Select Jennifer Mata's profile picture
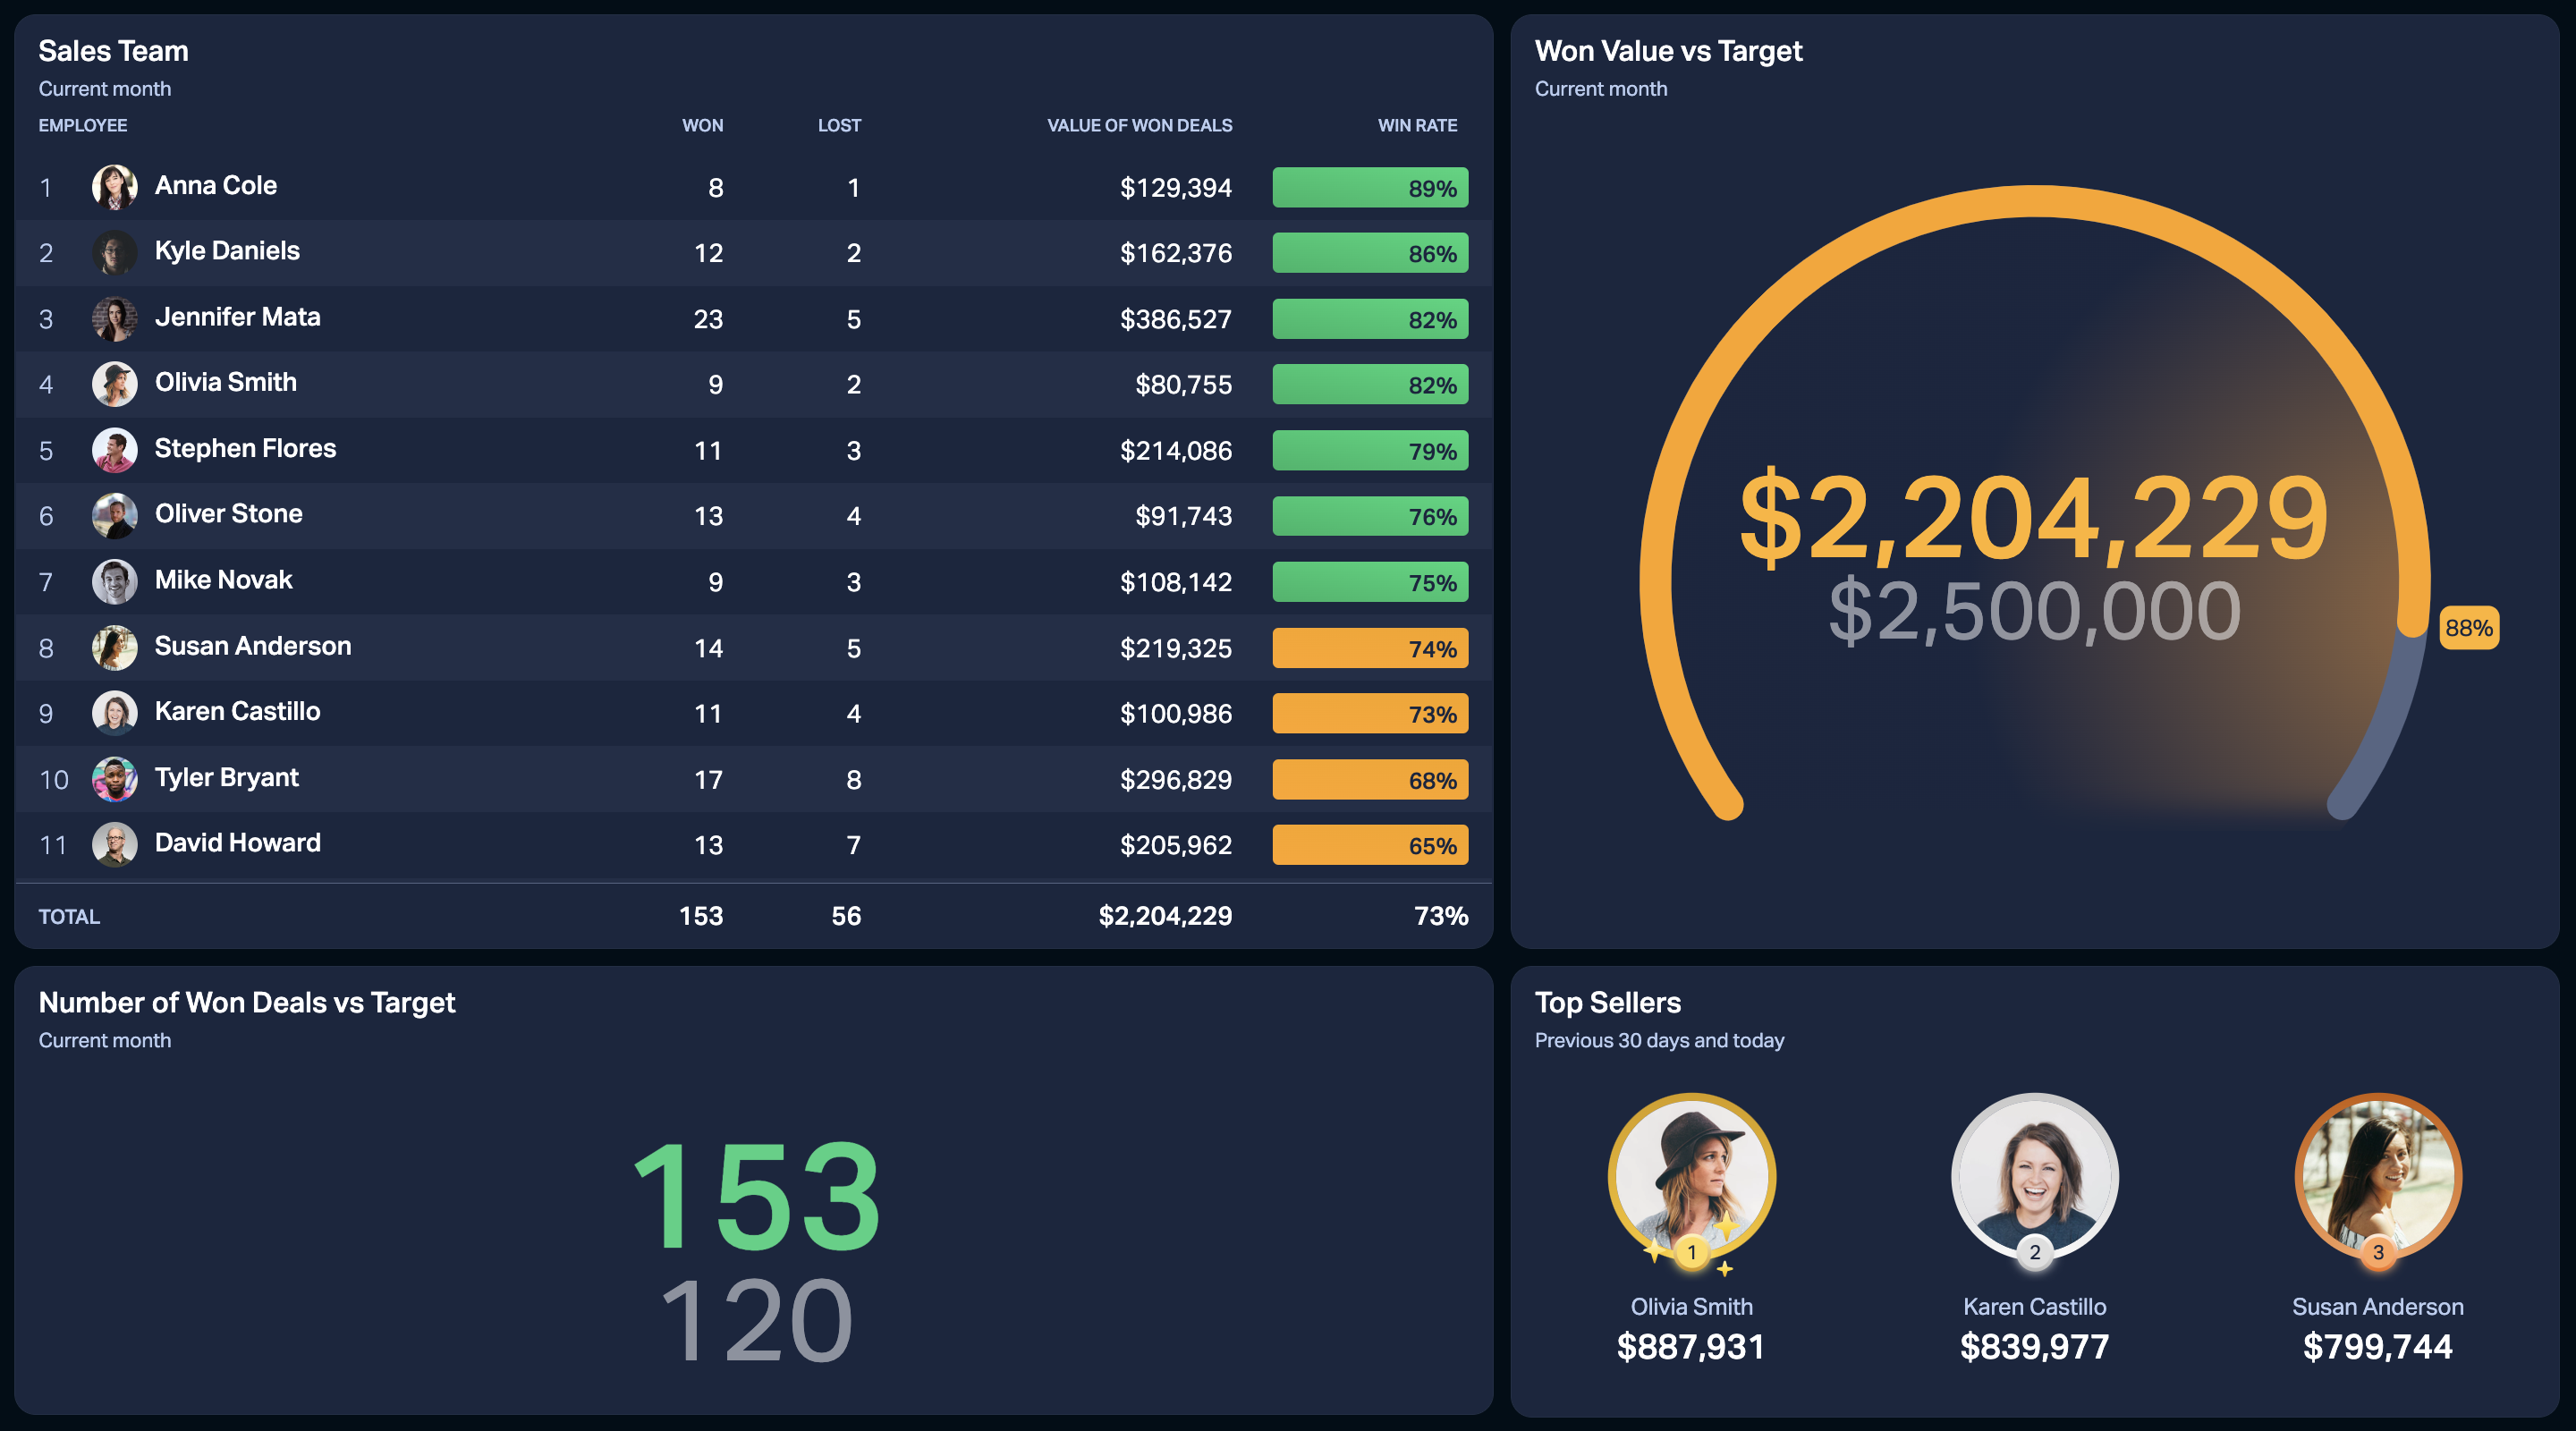The width and height of the screenshot is (2576, 1431). click(x=114, y=318)
